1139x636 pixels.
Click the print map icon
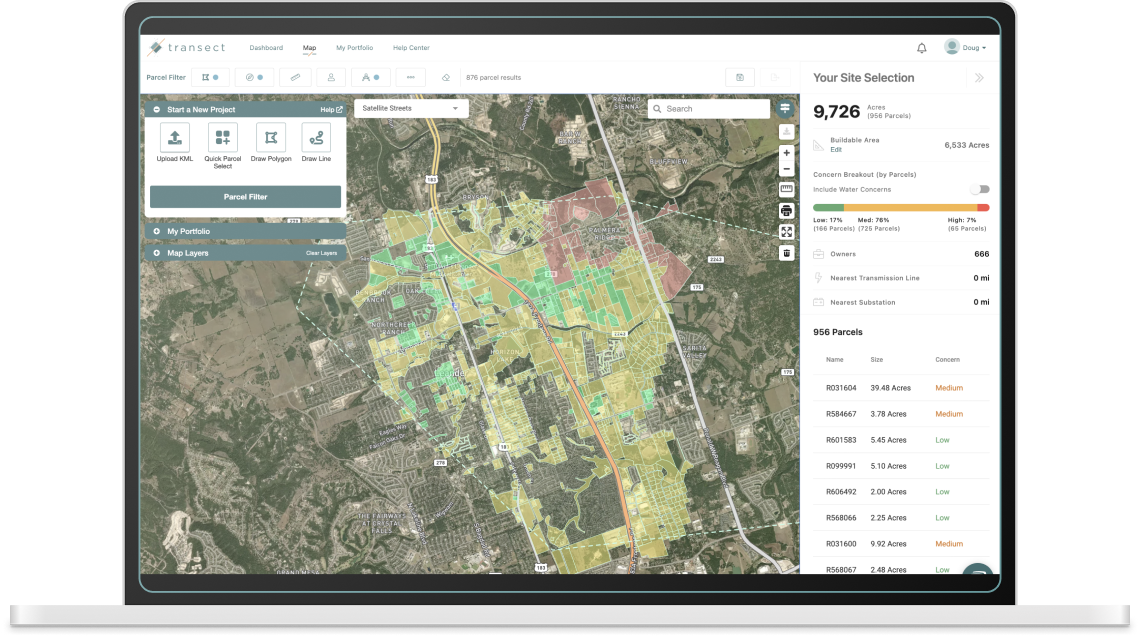[x=785, y=212]
